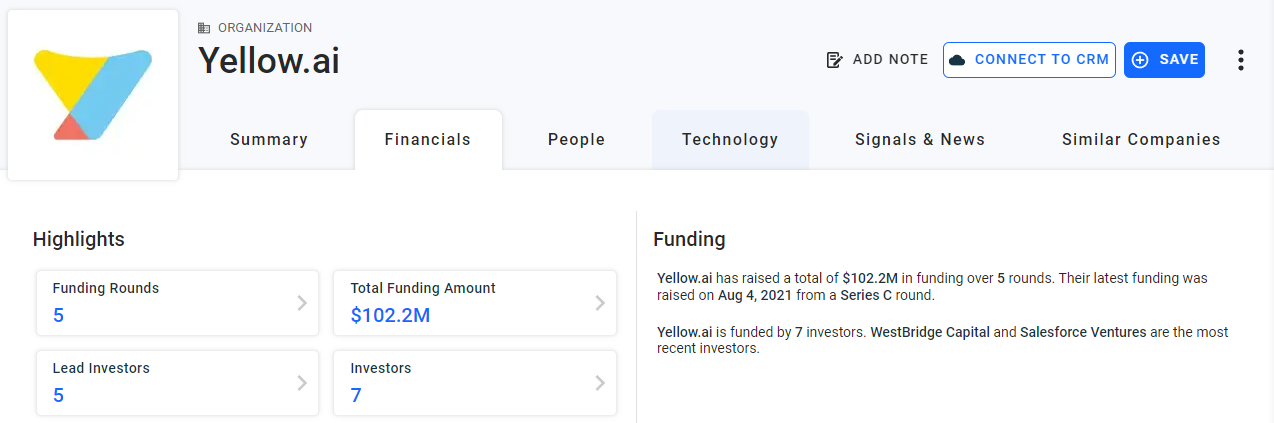Click the Connect to CRM button

pyautogui.click(x=1029, y=60)
